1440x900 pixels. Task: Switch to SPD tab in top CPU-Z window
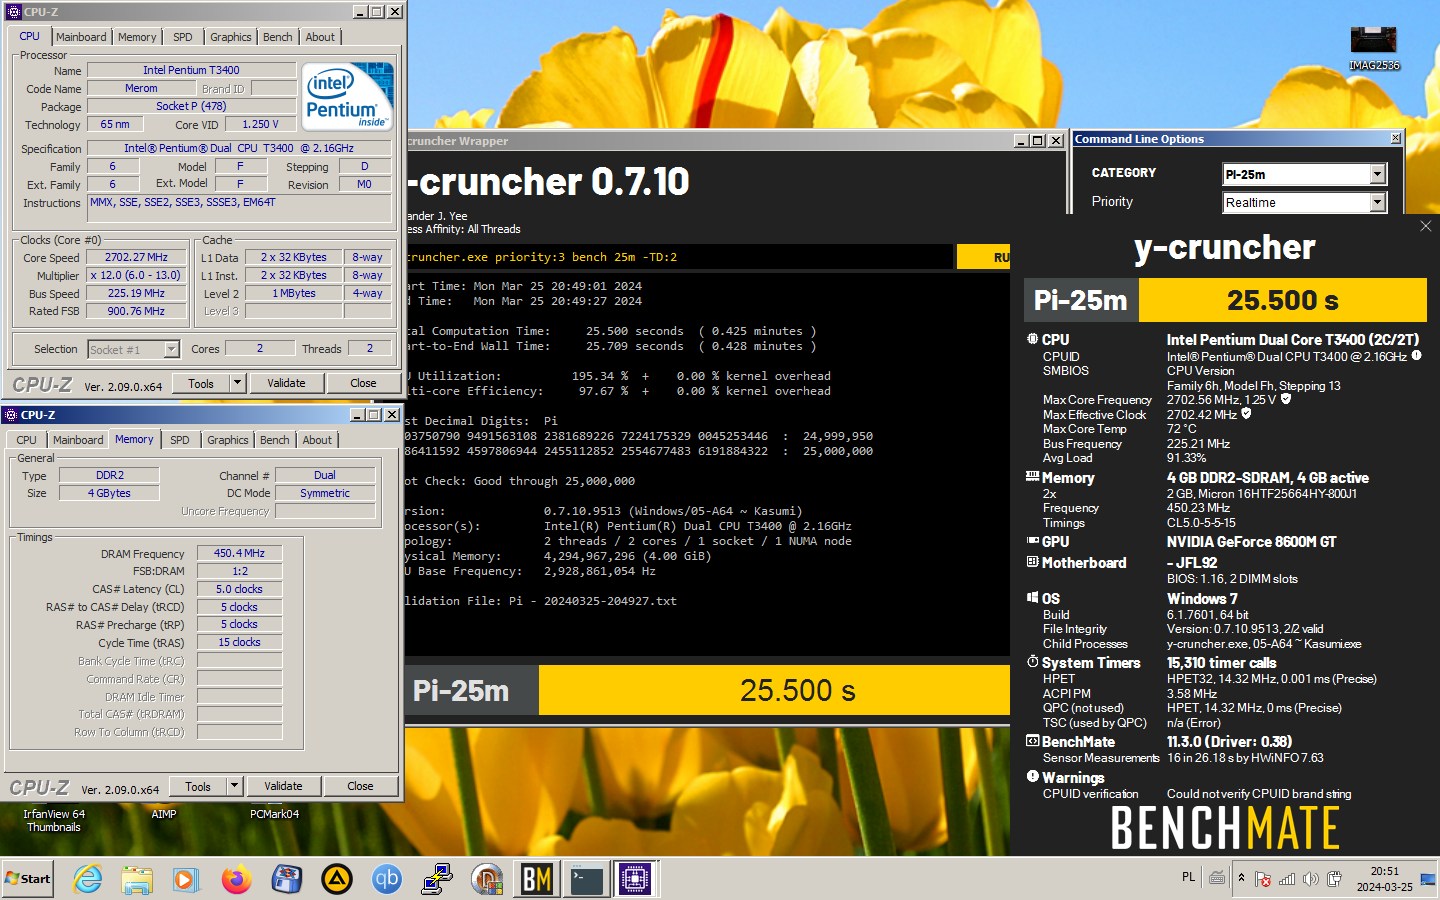point(182,37)
